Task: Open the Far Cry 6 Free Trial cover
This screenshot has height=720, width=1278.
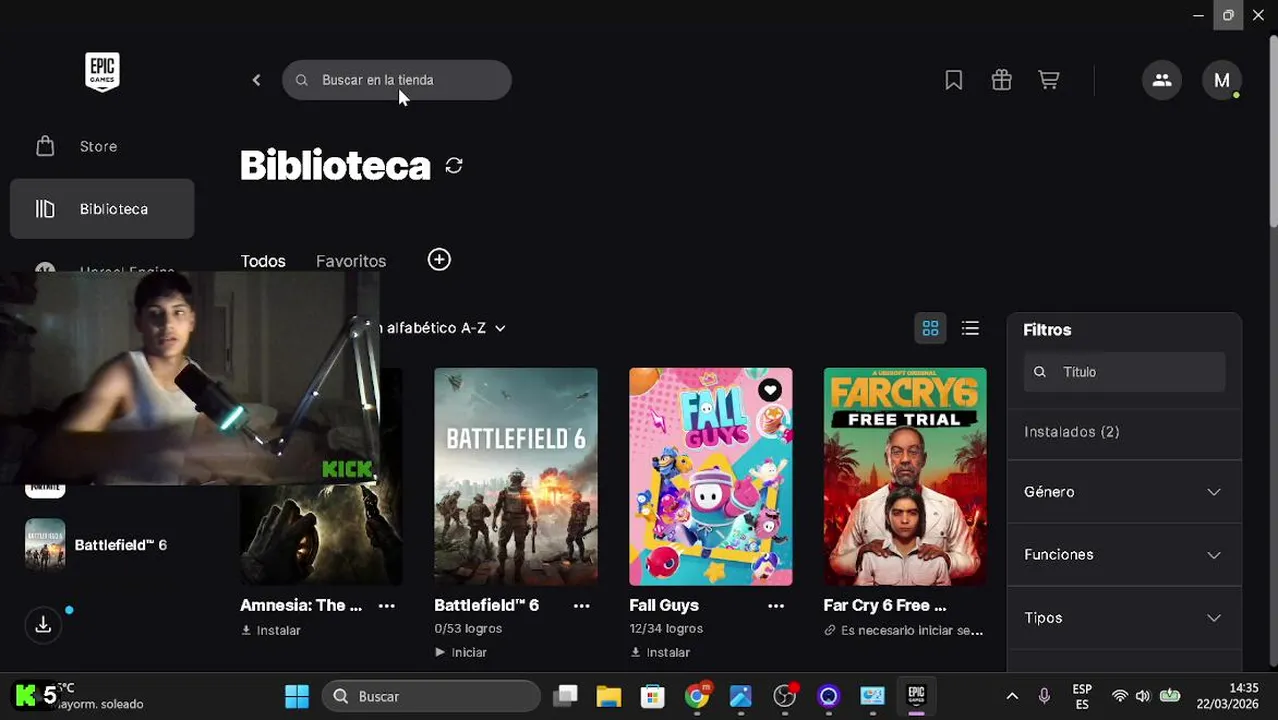Action: point(905,476)
